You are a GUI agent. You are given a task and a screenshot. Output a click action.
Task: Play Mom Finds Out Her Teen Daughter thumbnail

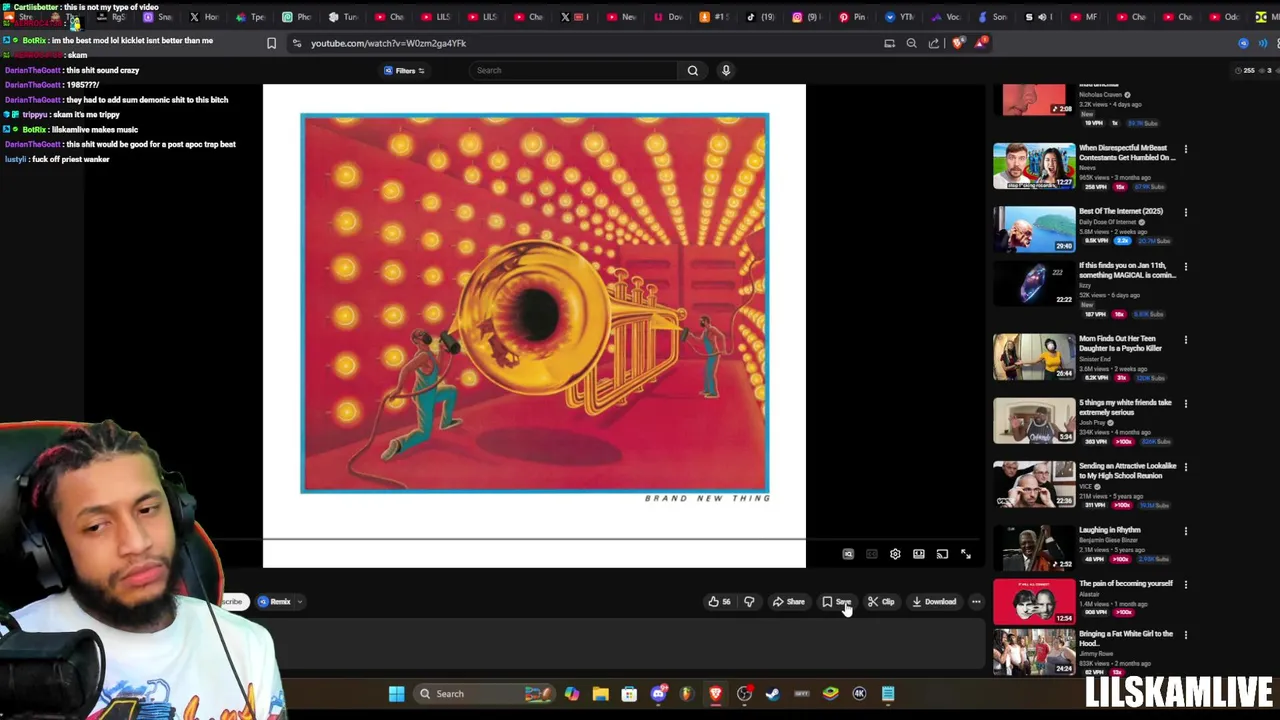[1034, 357]
